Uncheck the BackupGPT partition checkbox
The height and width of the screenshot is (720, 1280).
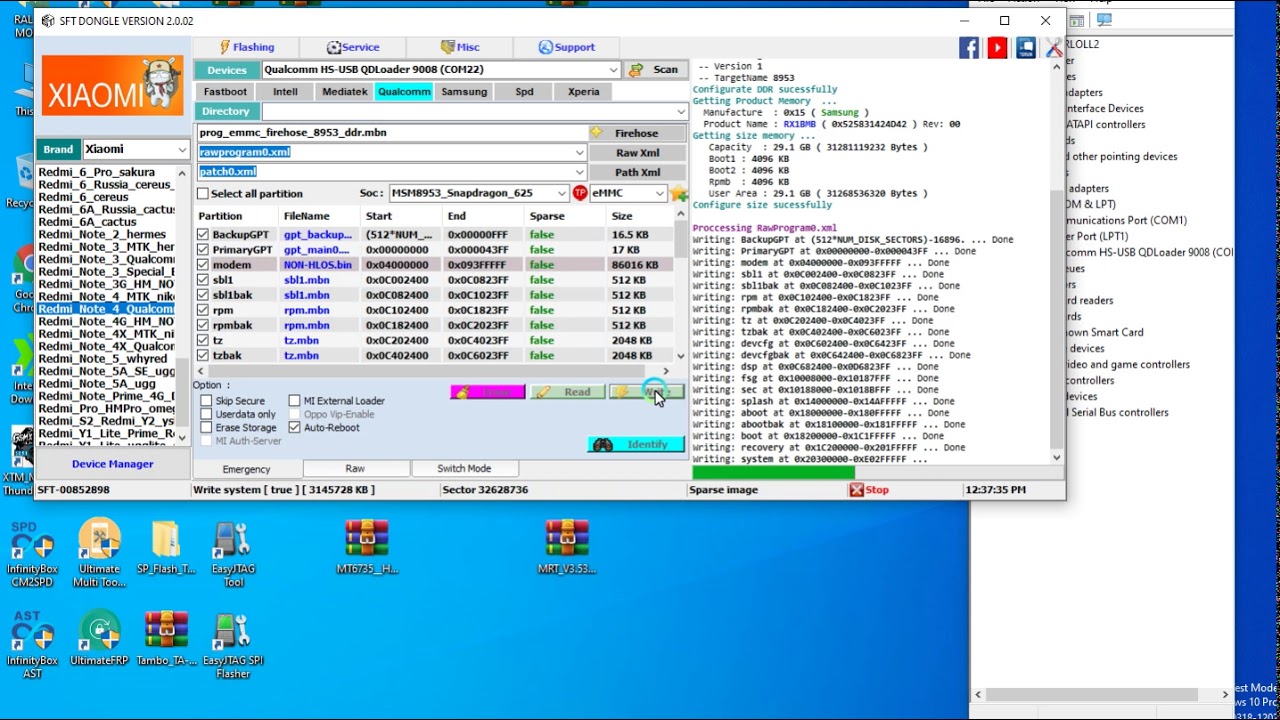click(204, 235)
